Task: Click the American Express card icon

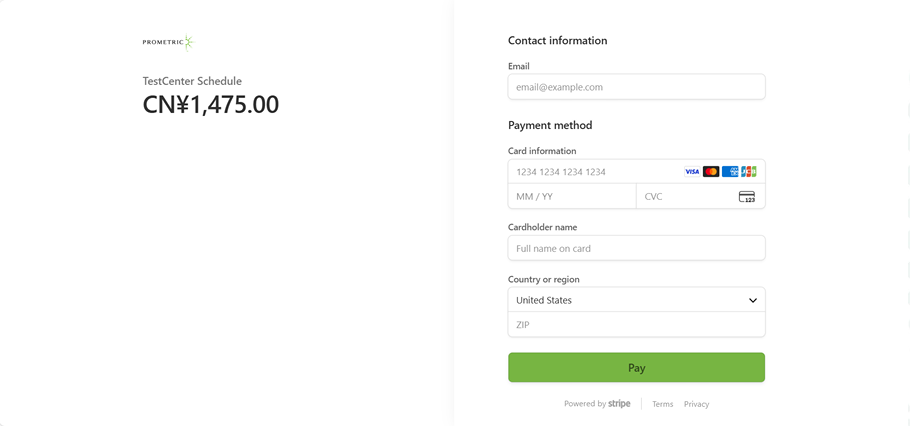Action: pos(730,172)
